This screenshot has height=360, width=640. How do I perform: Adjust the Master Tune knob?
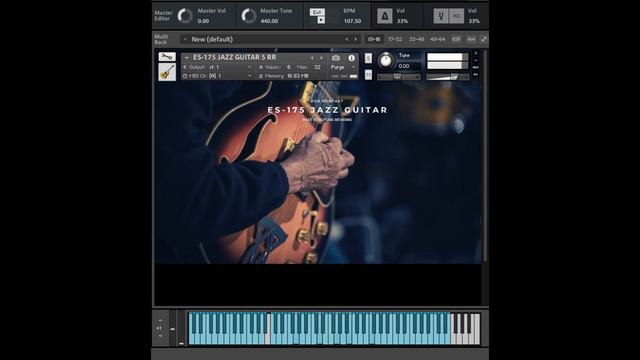[249, 16]
